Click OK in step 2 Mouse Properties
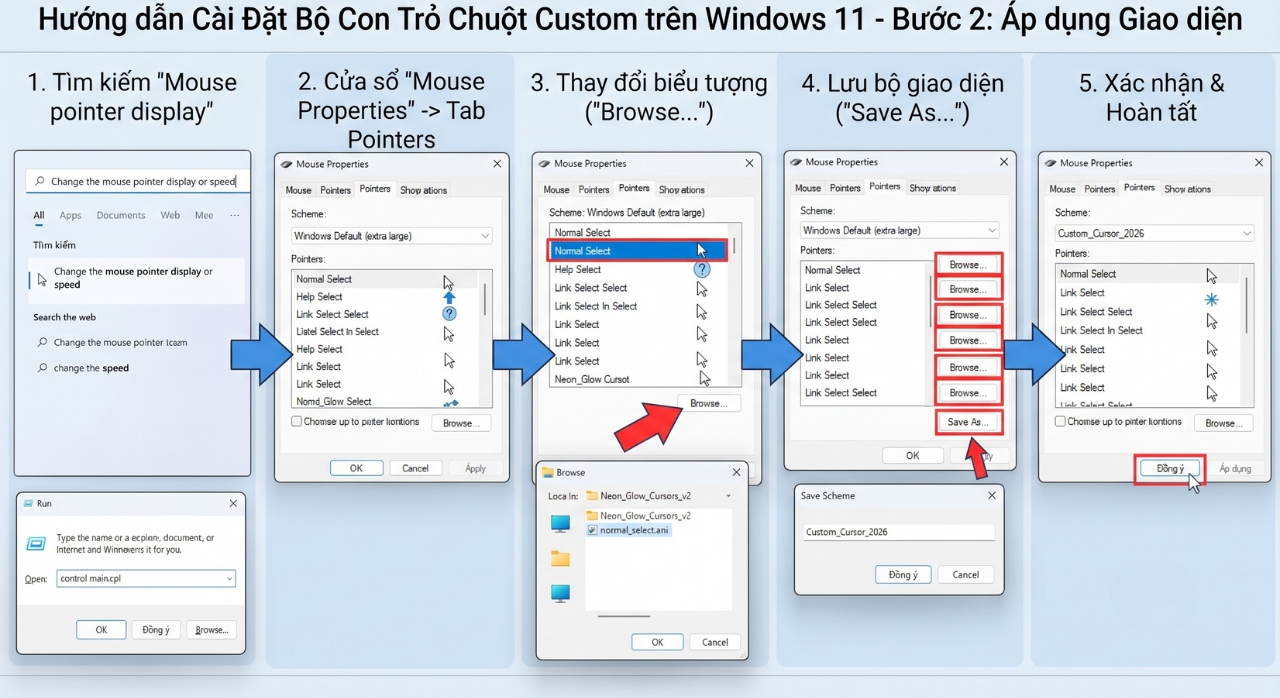The image size is (1280, 698). pyautogui.click(x=356, y=468)
